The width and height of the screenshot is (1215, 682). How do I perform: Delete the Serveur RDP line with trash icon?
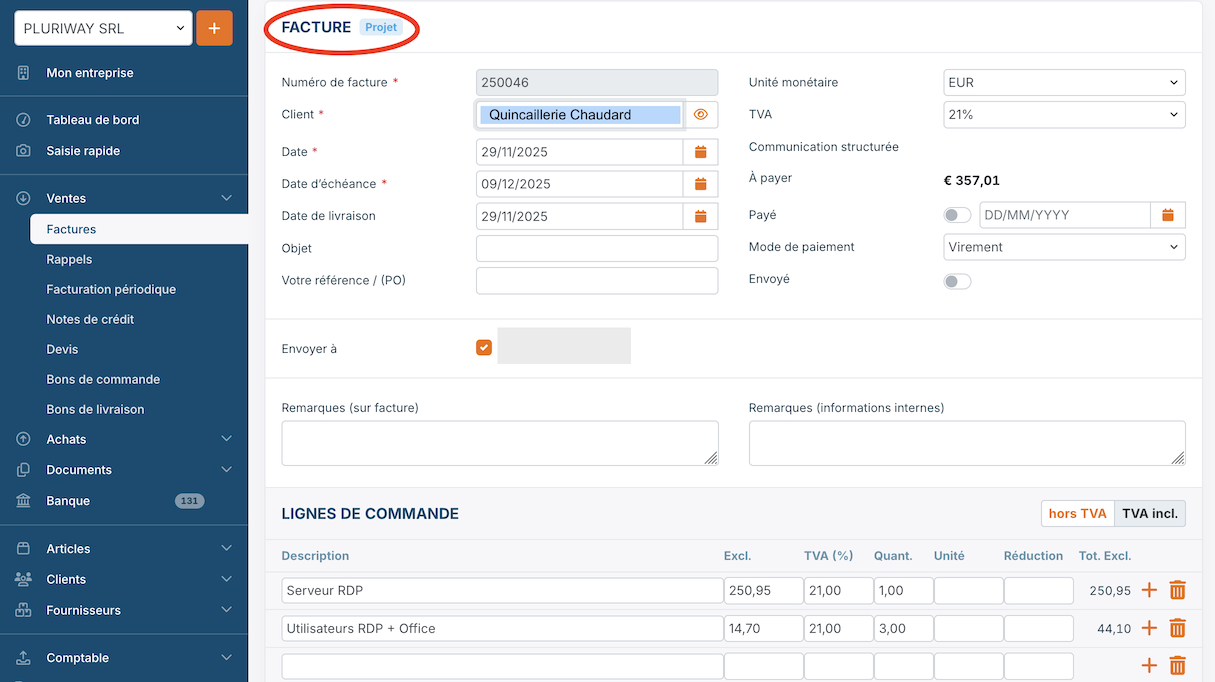click(x=1177, y=591)
